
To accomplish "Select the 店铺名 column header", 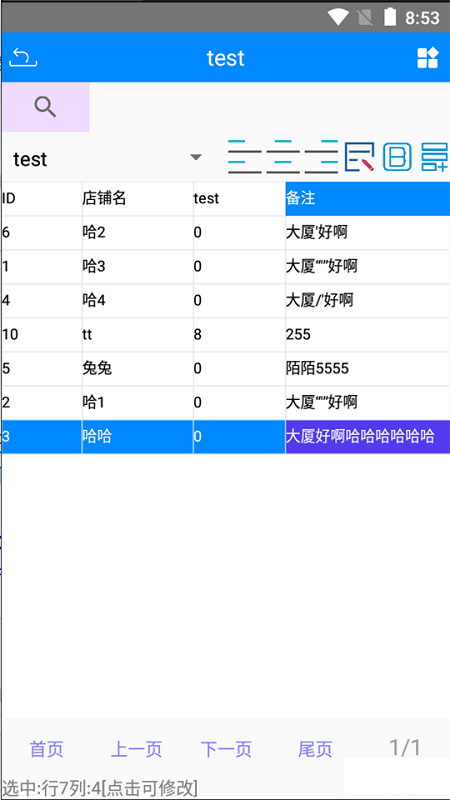I will click(x=137, y=198).
